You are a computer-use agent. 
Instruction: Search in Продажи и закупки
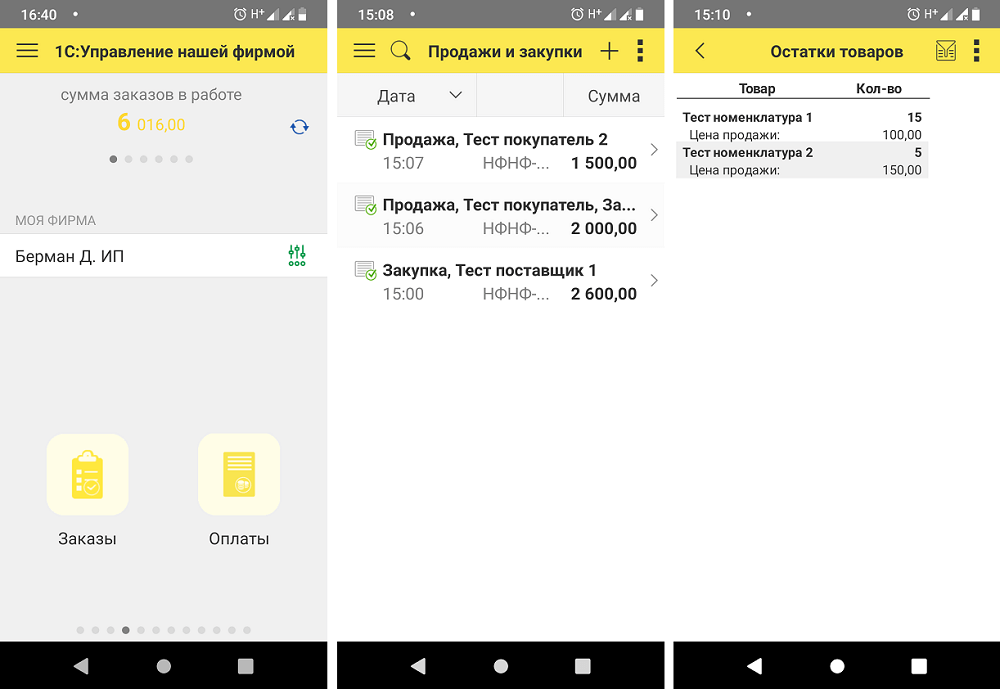pos(401,50)
